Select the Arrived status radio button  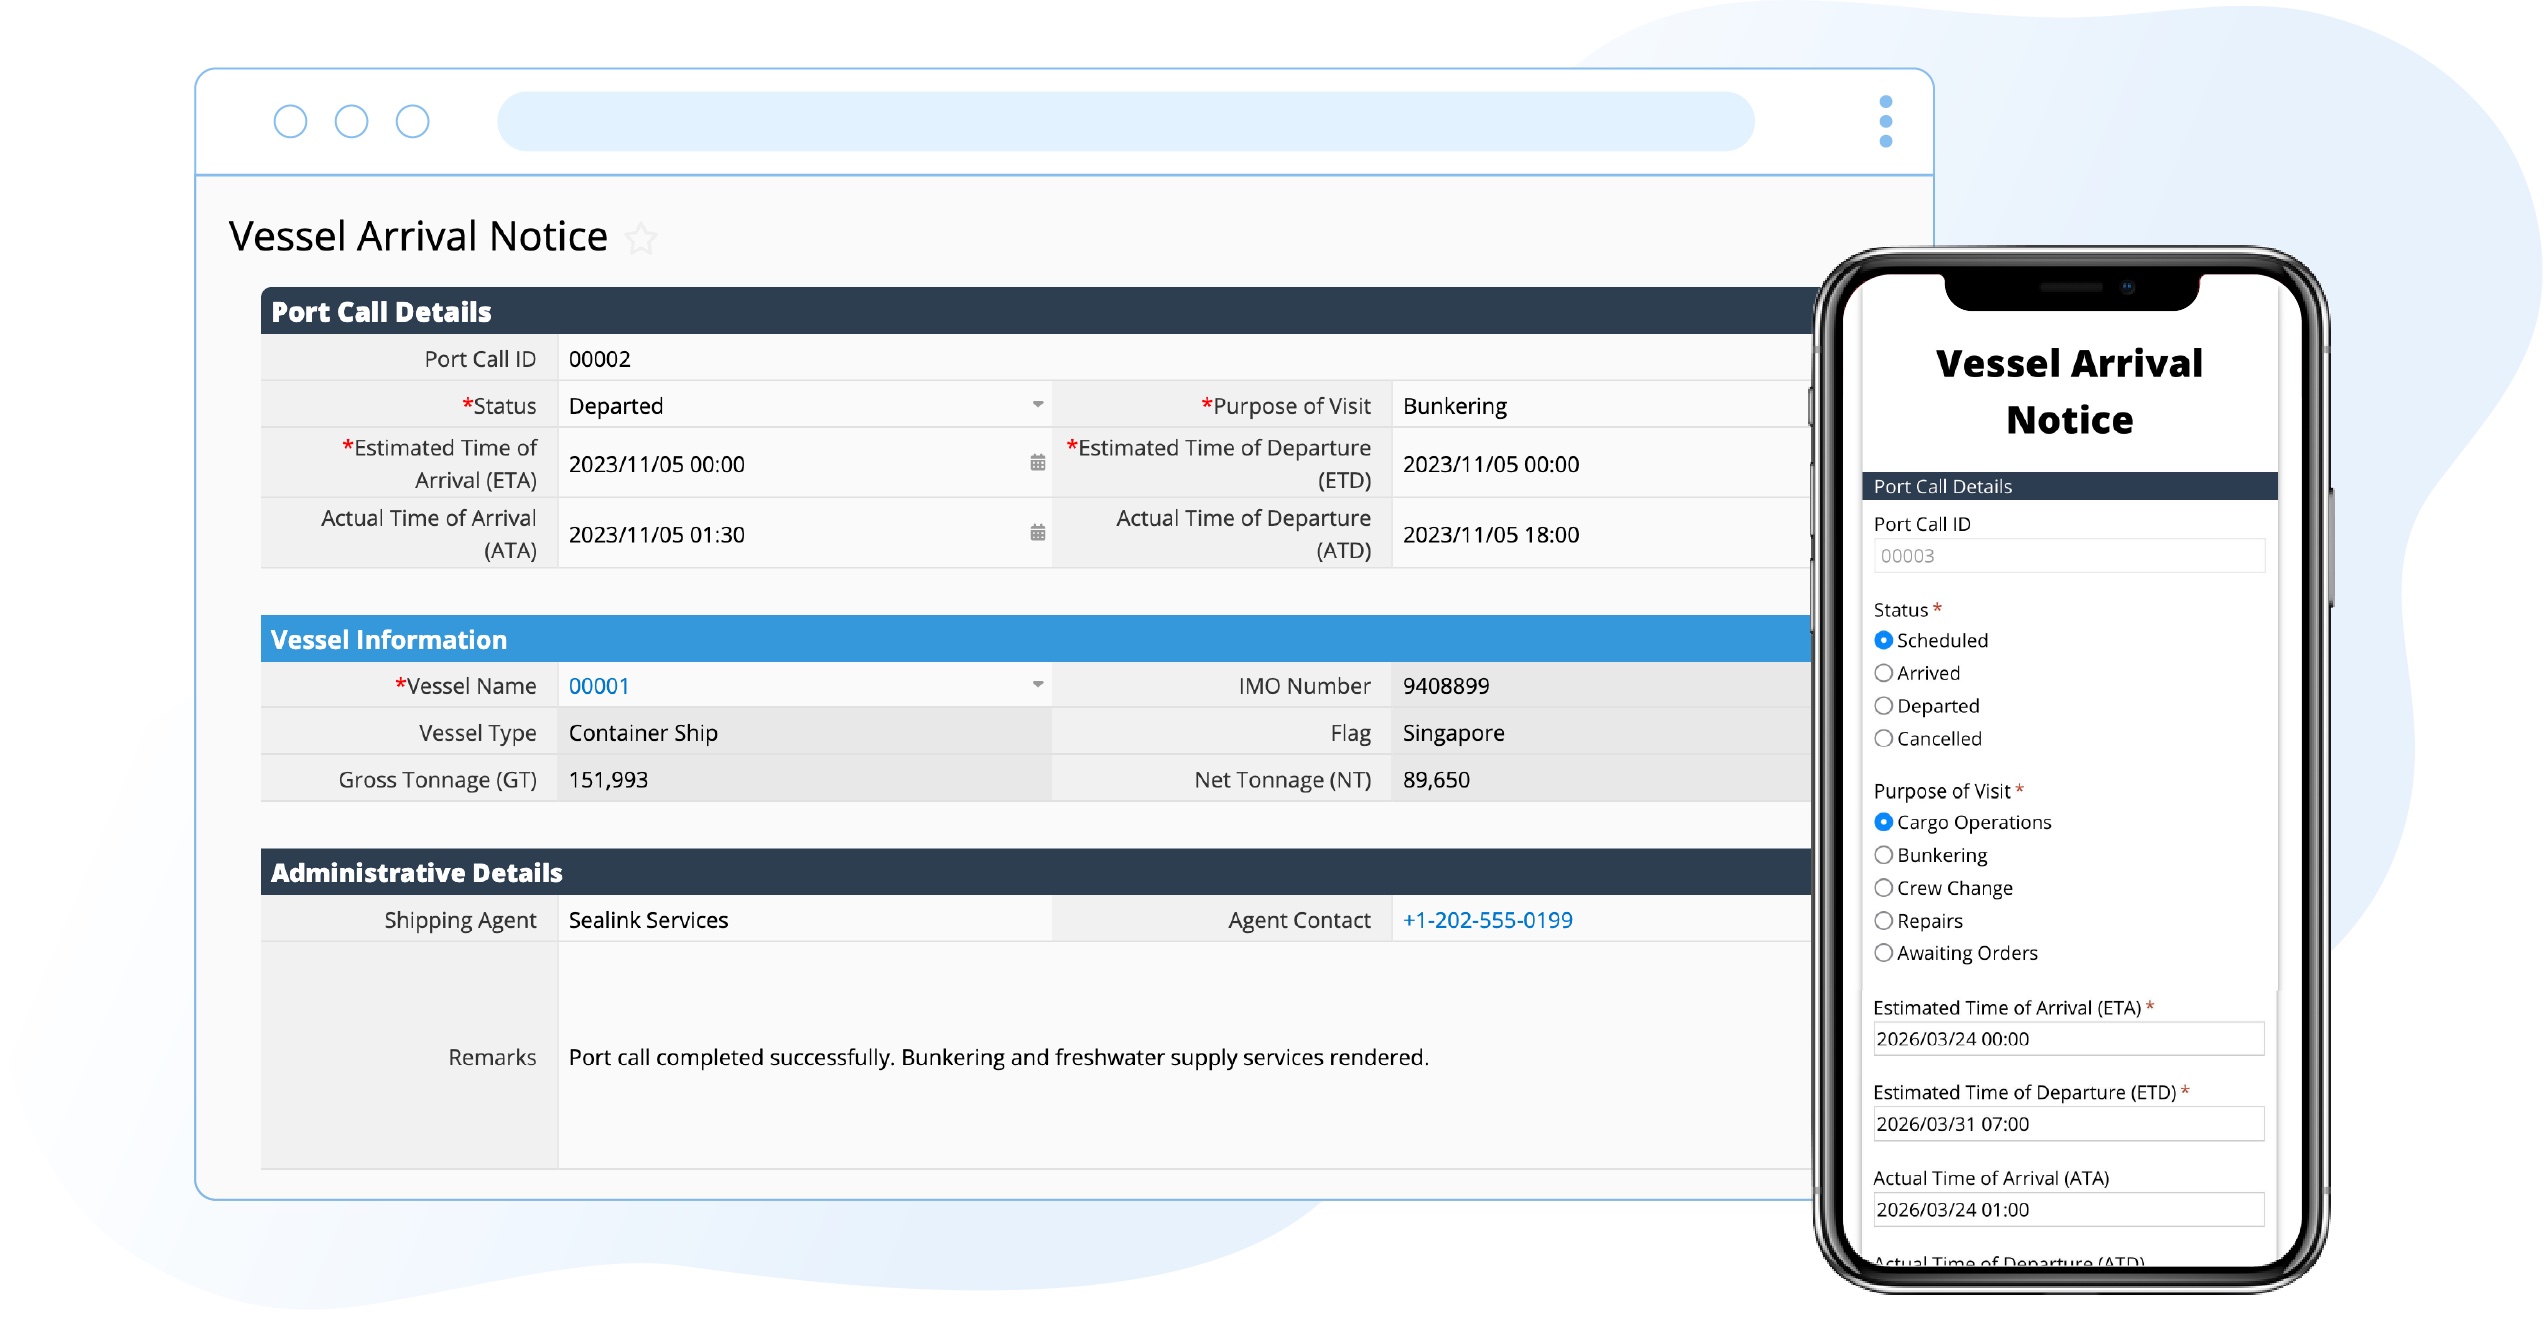click(x=1884, y=673)
